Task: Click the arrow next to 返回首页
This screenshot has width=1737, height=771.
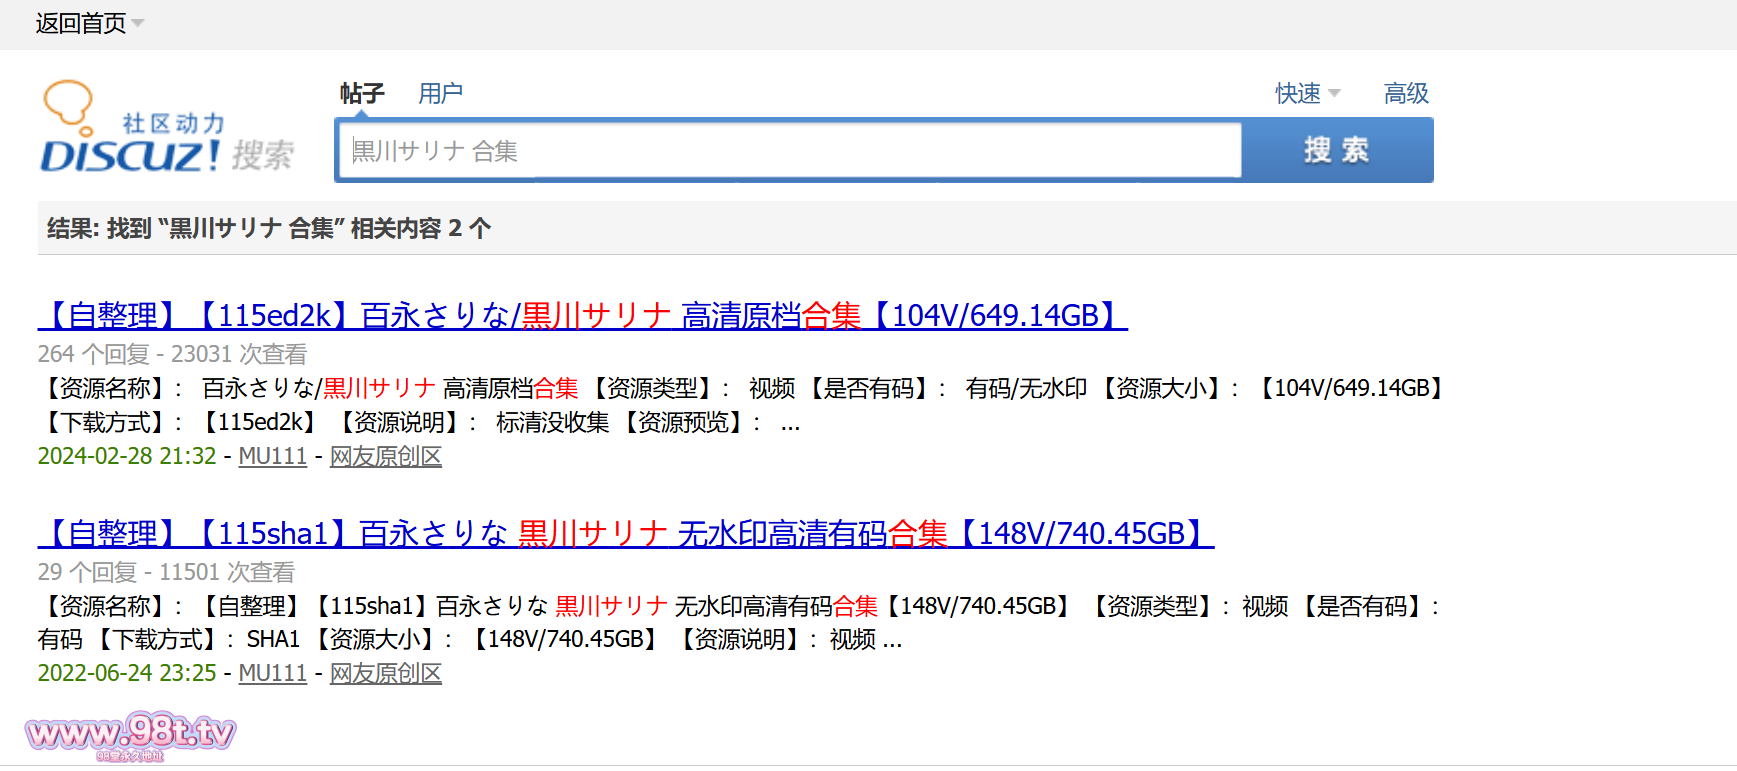Action: 138,23
